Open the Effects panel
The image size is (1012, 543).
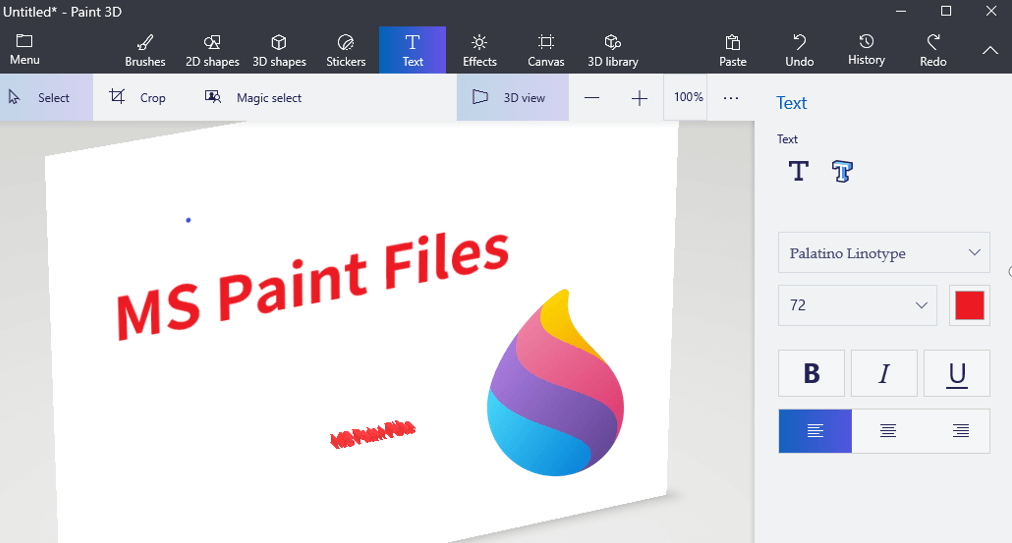tap(479, 50)
